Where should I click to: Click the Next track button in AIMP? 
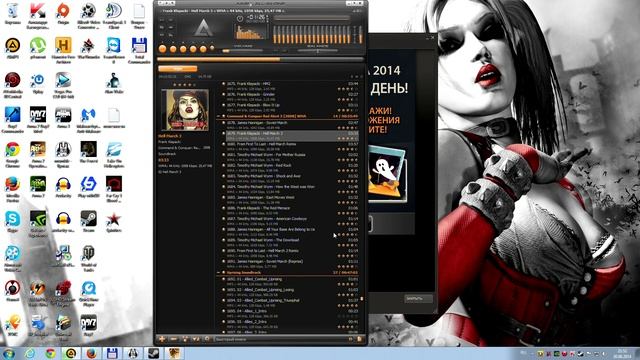(203, 49)
